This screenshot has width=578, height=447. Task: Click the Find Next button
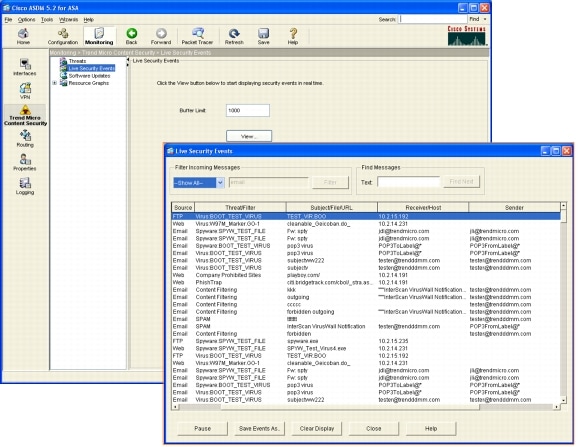pos(461,182)
